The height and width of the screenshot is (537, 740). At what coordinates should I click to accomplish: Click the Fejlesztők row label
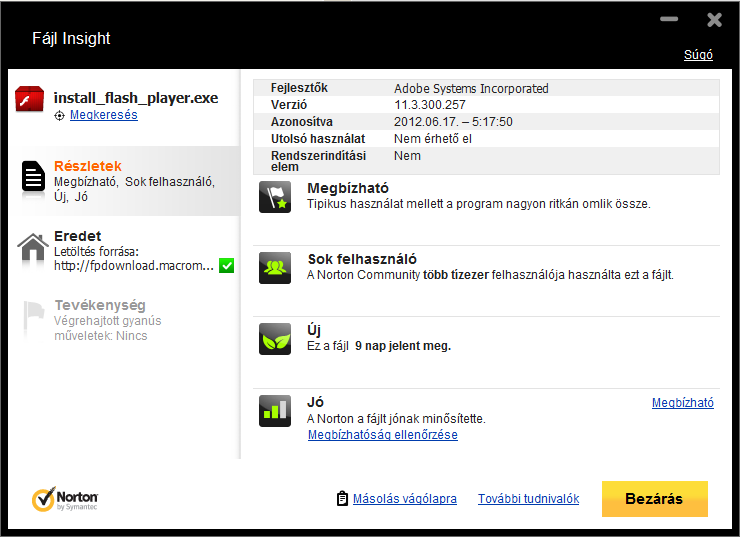[x=299, y=88]
